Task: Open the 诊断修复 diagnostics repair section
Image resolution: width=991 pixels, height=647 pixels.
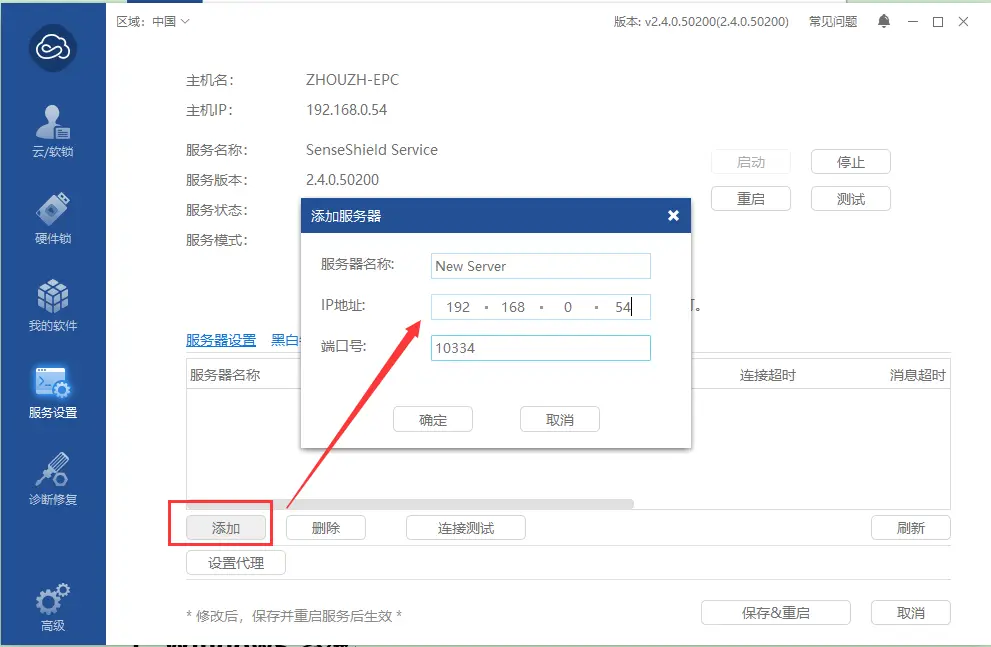Action: pyautogui.click(x=52, y=479)
